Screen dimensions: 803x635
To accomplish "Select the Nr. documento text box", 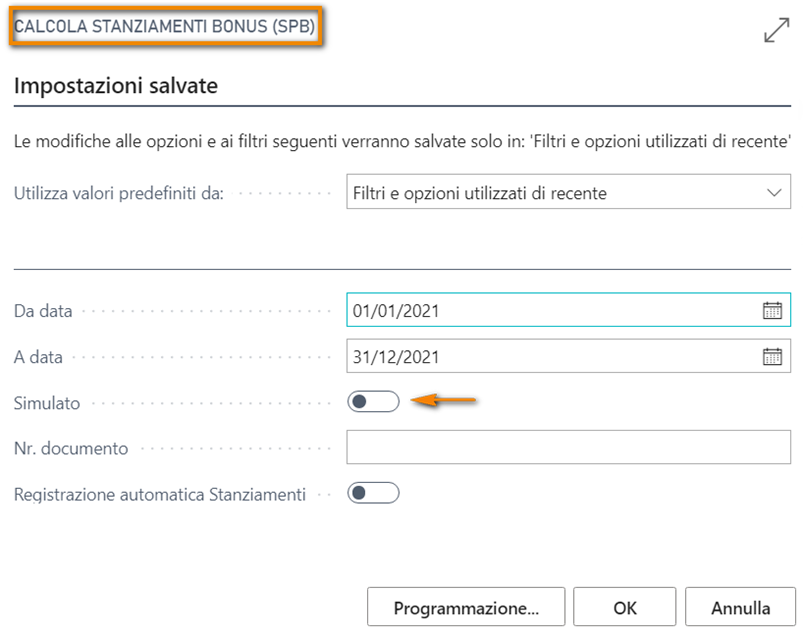I will coord(568,448).
